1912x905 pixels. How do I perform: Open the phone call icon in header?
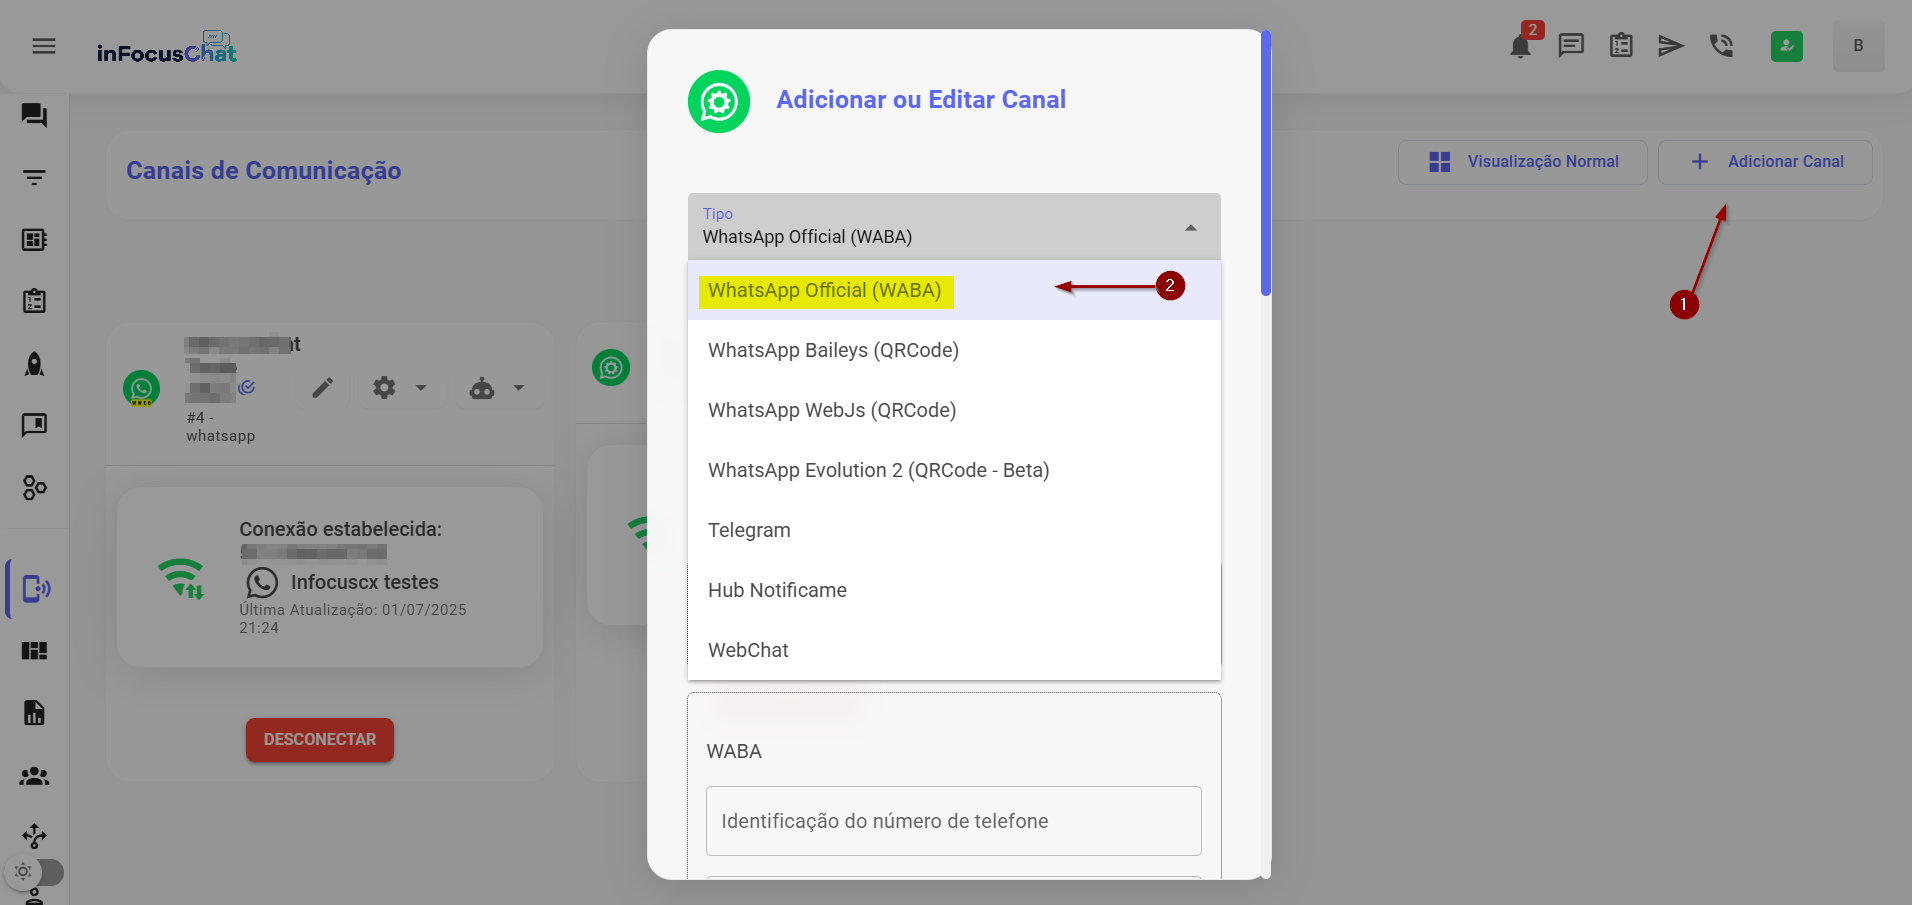(1721, 46)
